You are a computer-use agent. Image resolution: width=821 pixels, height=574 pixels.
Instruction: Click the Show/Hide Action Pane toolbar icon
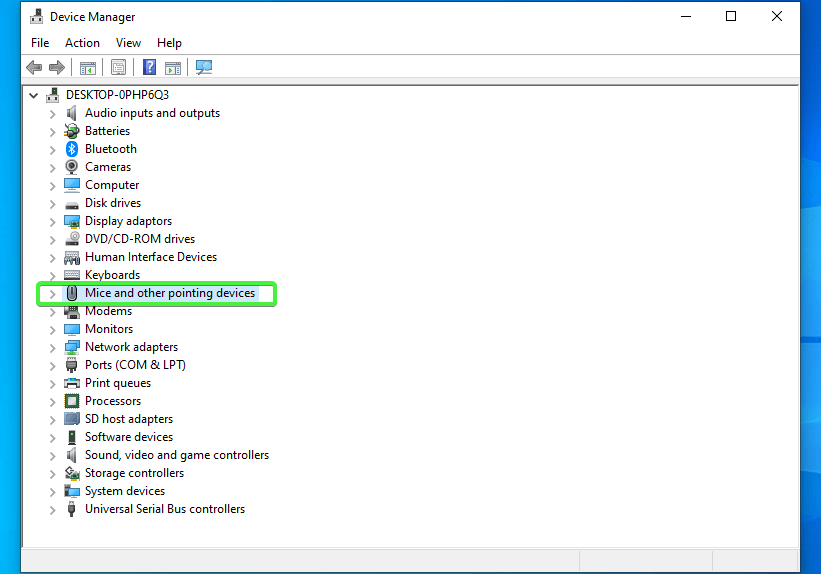(x=173, y=68)
